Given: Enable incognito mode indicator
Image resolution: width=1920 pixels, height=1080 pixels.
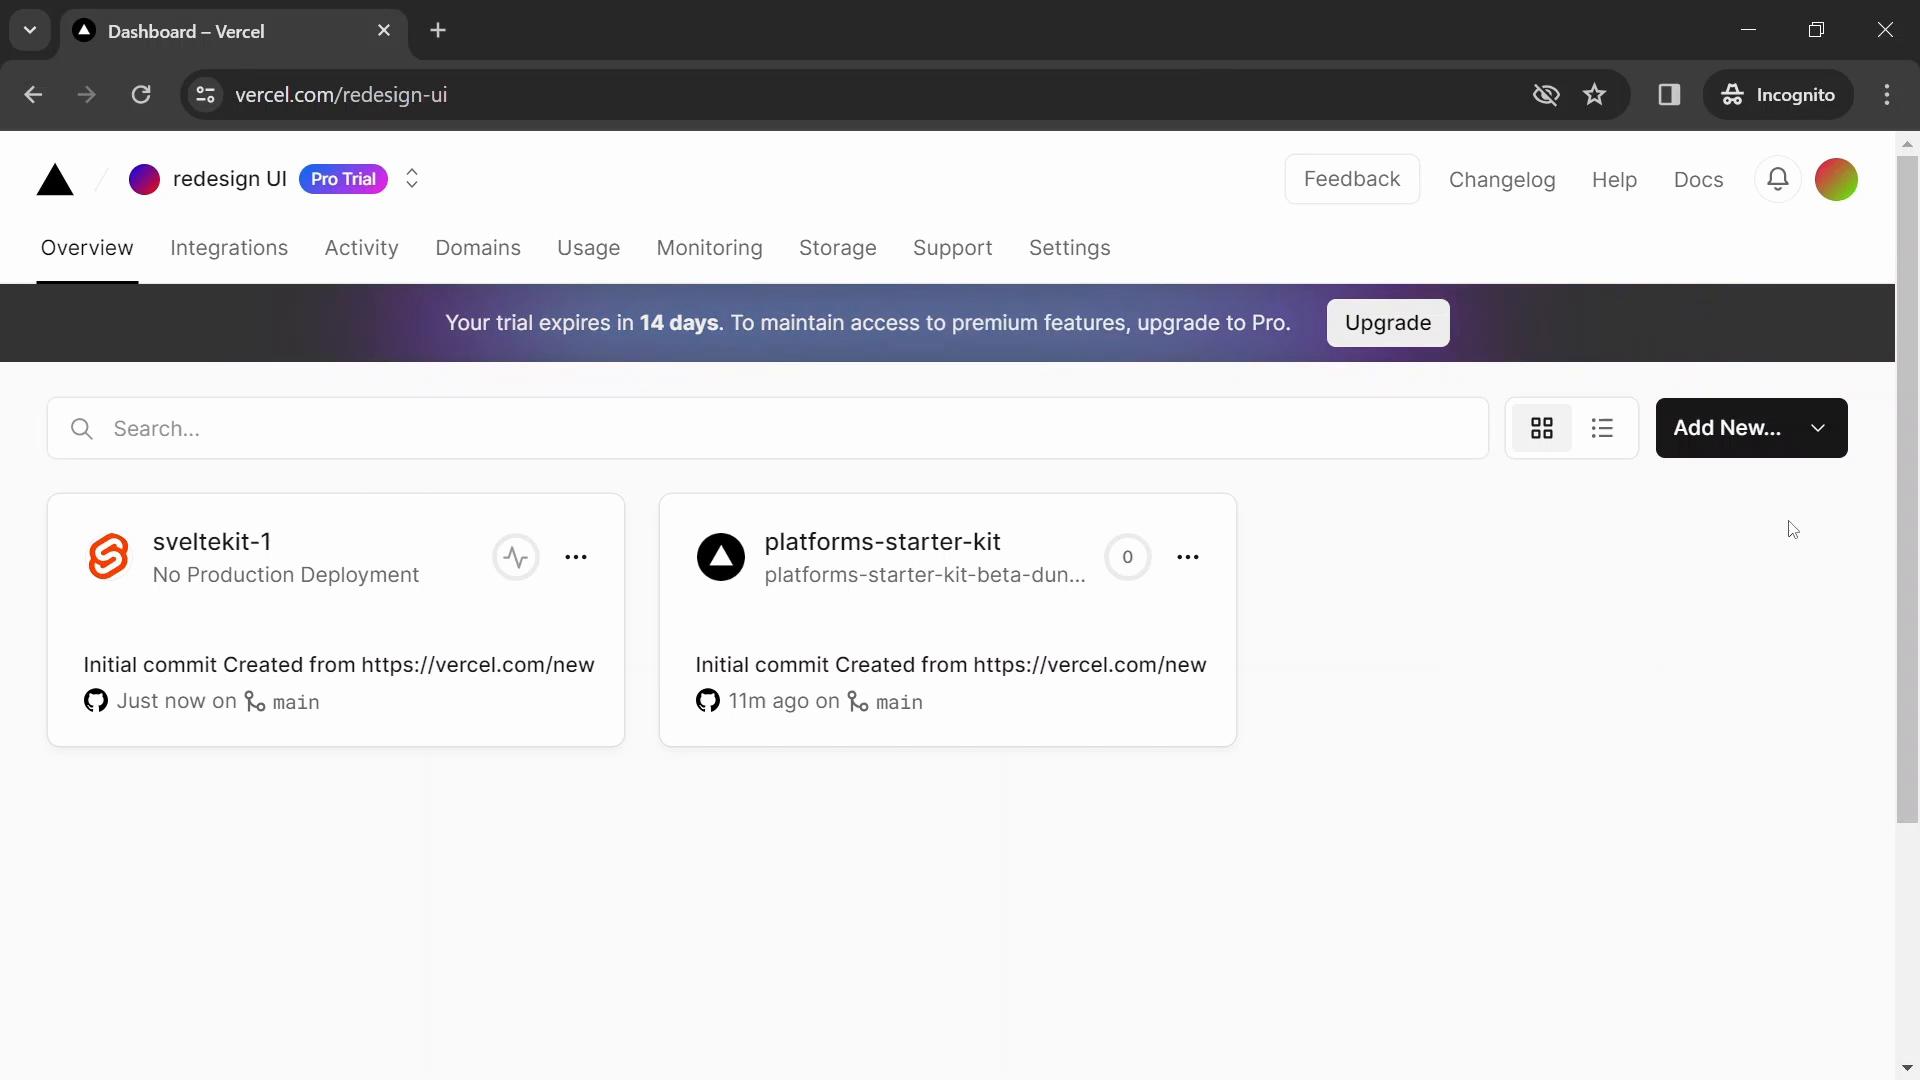Looking at the screenshot, I should pos(1779,94).
